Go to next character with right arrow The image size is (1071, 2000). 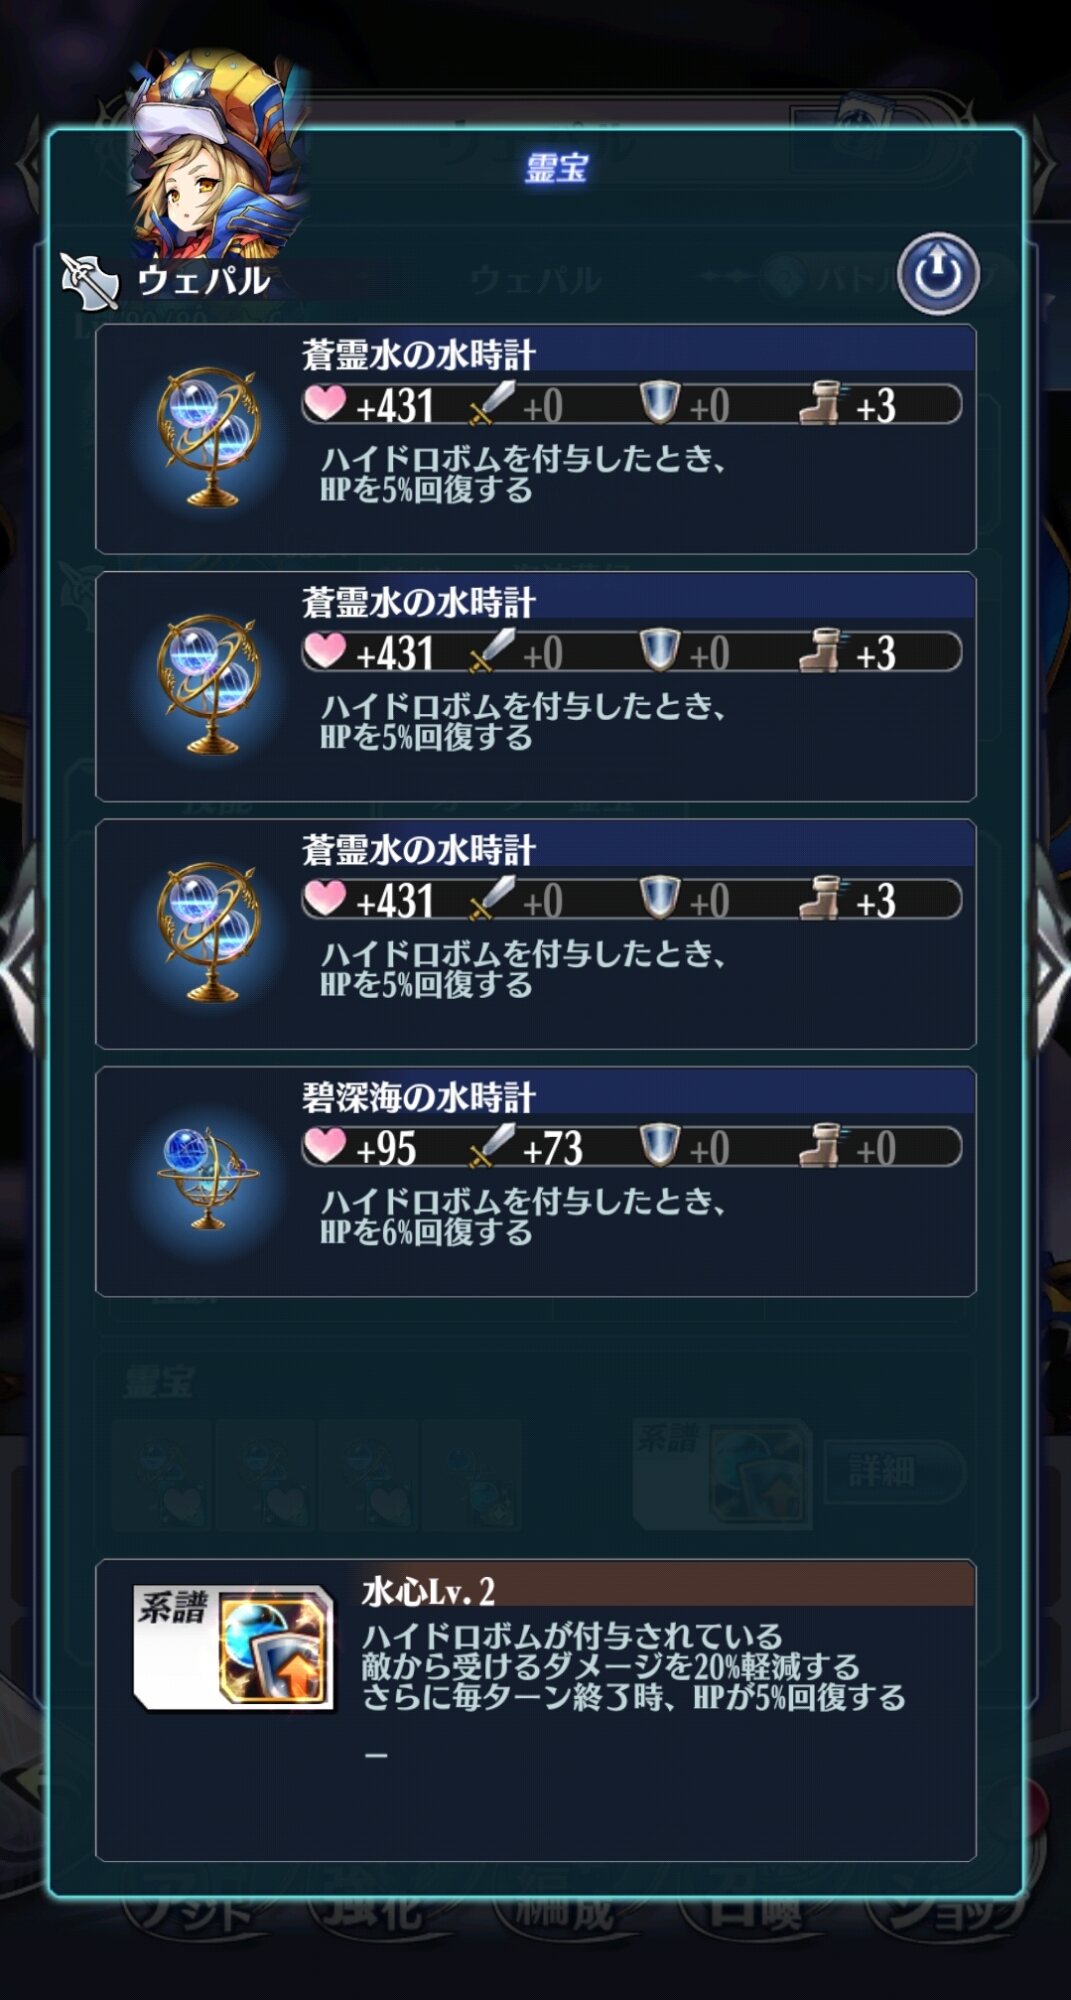coord(1052,967)
